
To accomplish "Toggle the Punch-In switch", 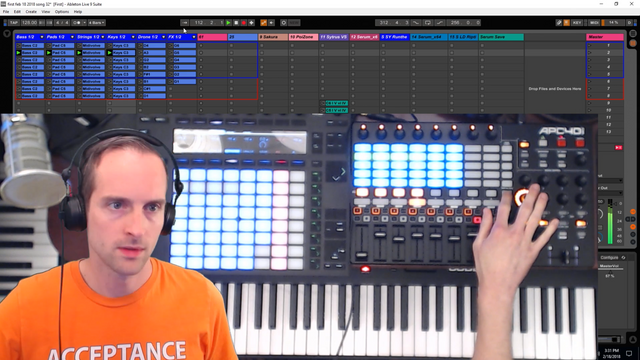I will [416, 23].
